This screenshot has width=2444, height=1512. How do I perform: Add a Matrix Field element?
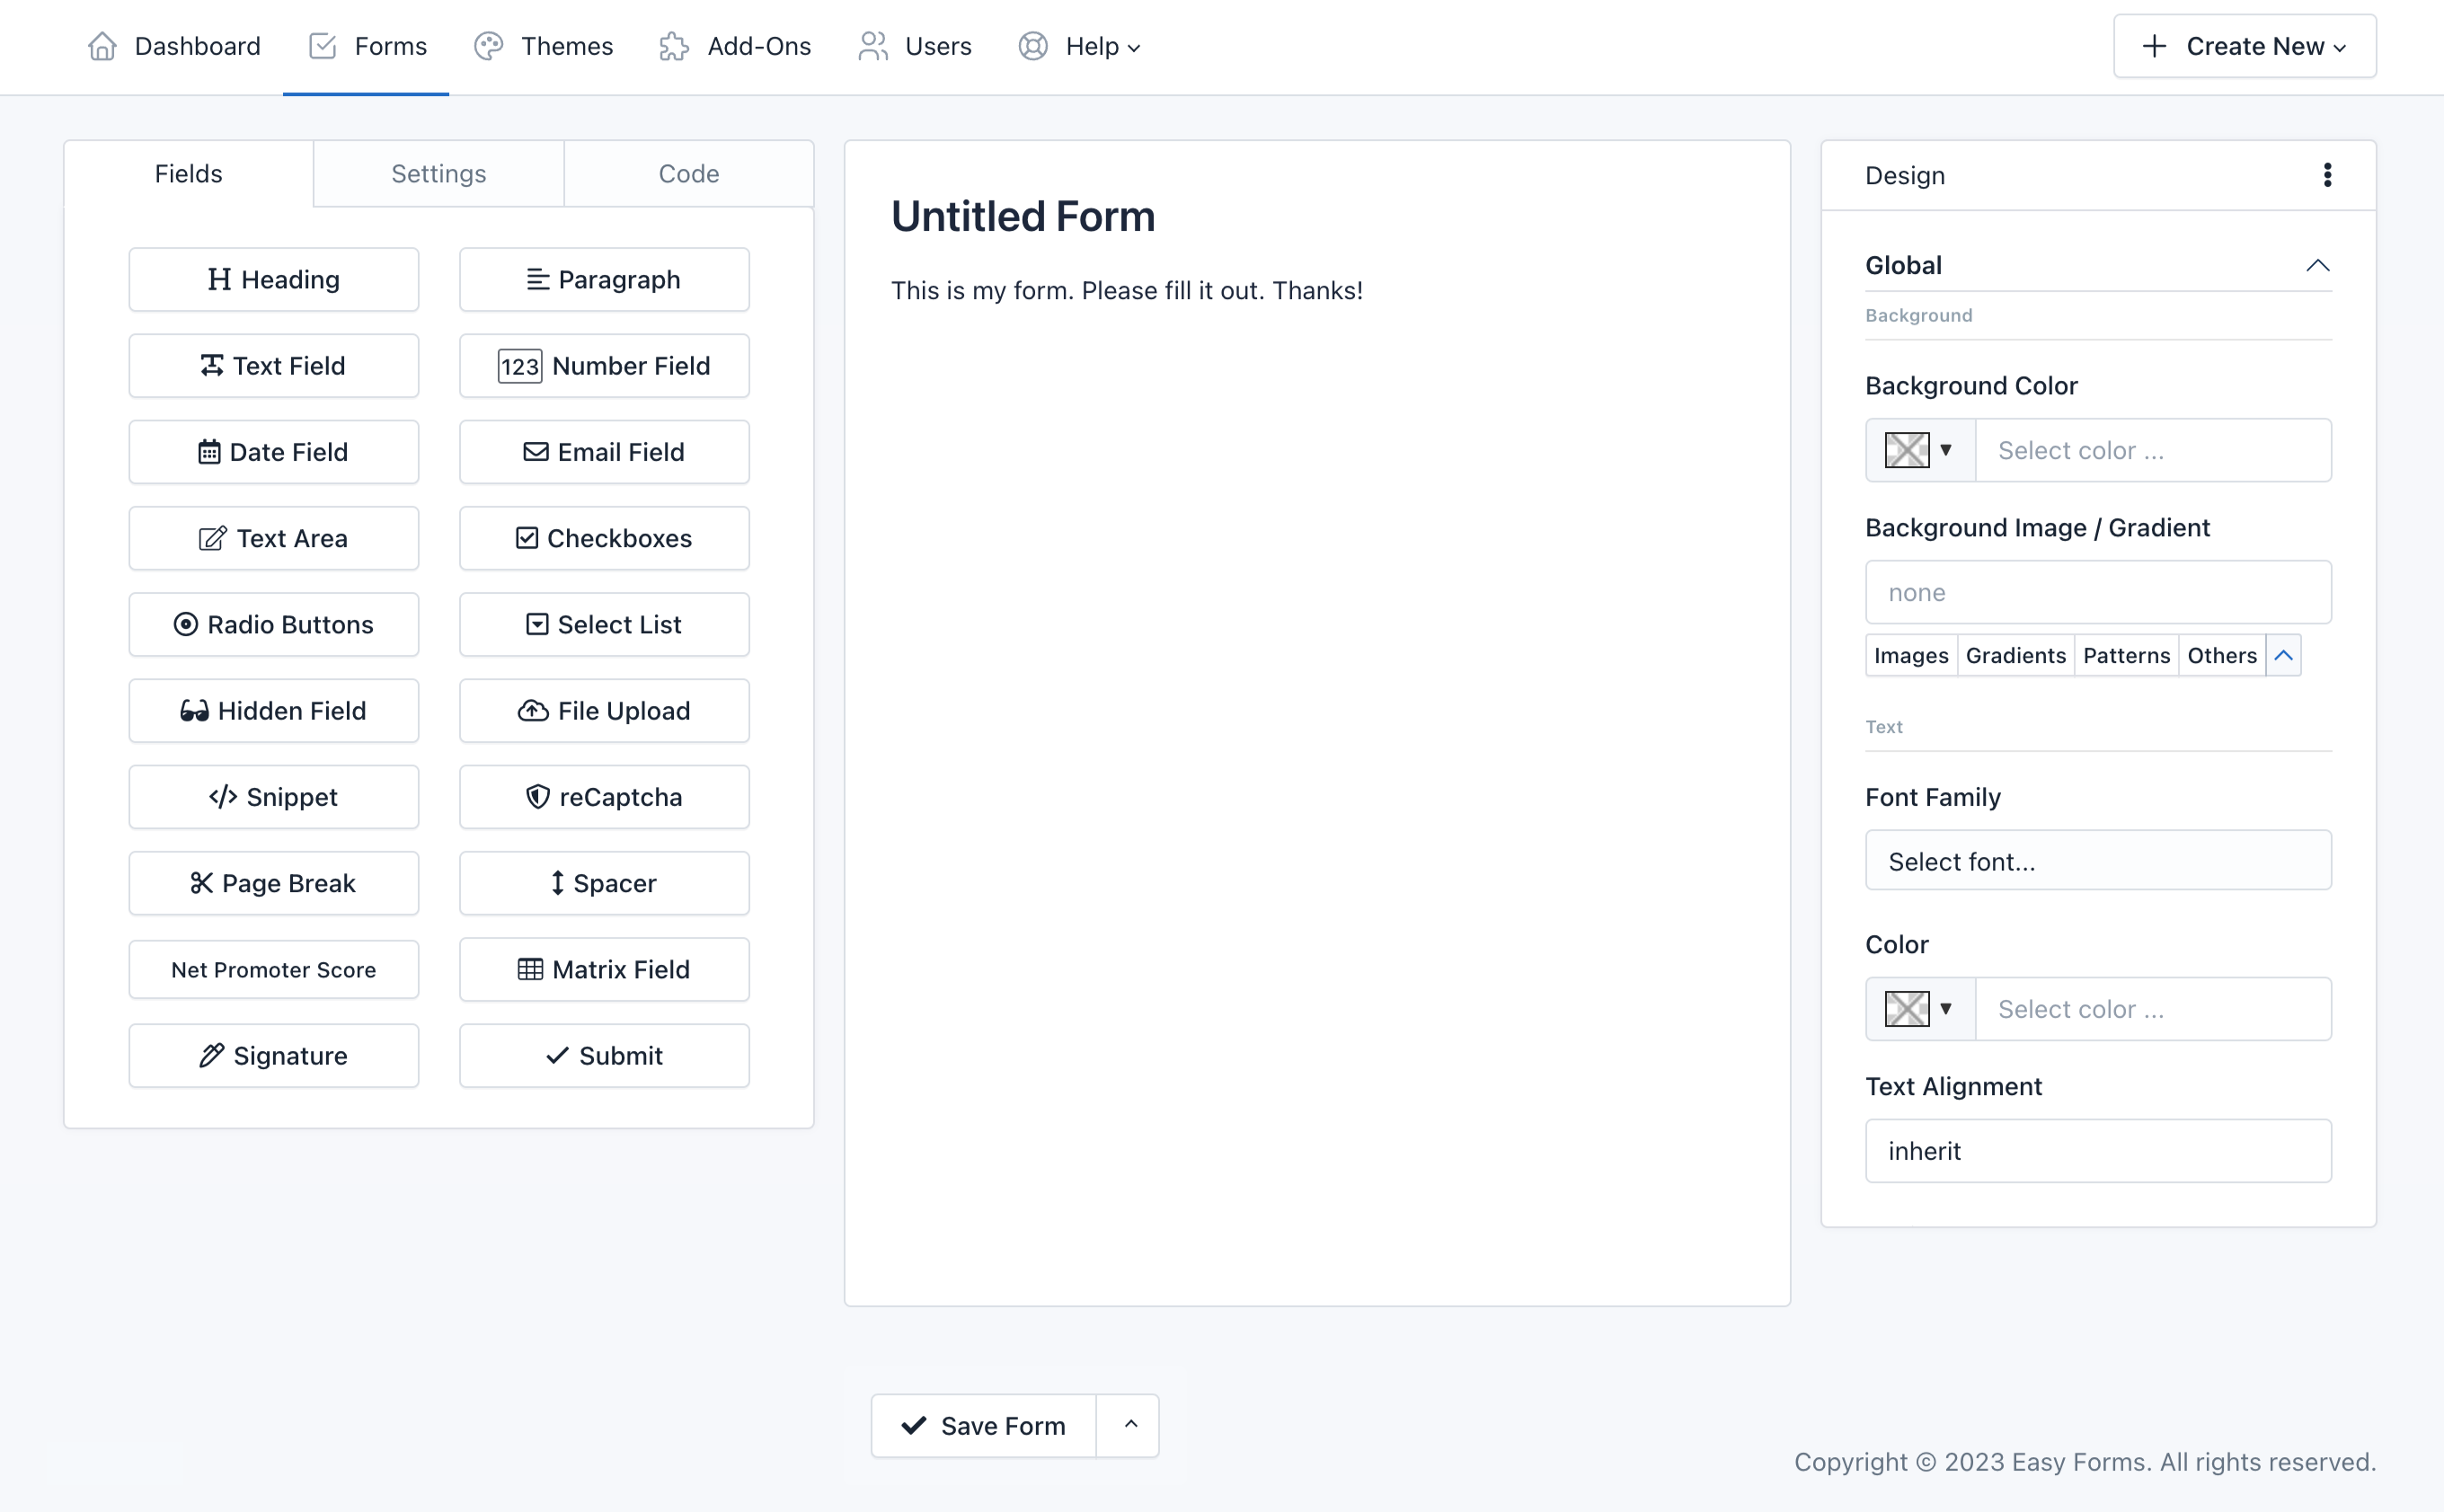(604, 969)
